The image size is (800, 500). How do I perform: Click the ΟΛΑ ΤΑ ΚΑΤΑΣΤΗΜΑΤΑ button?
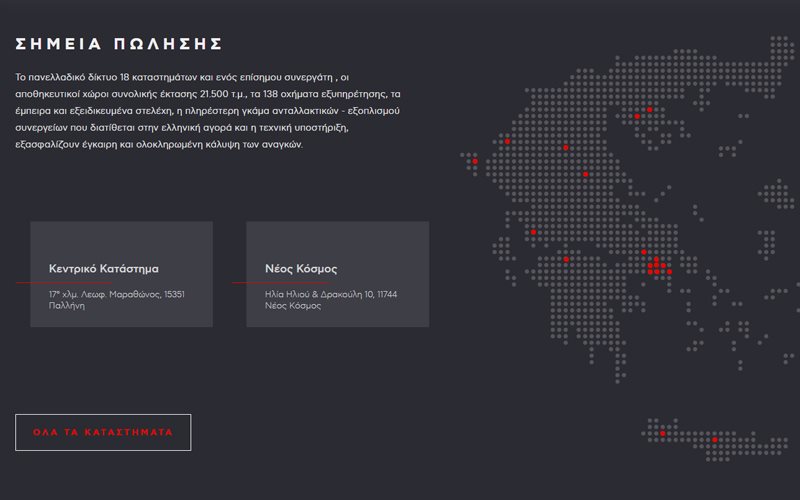coord(103,432)
